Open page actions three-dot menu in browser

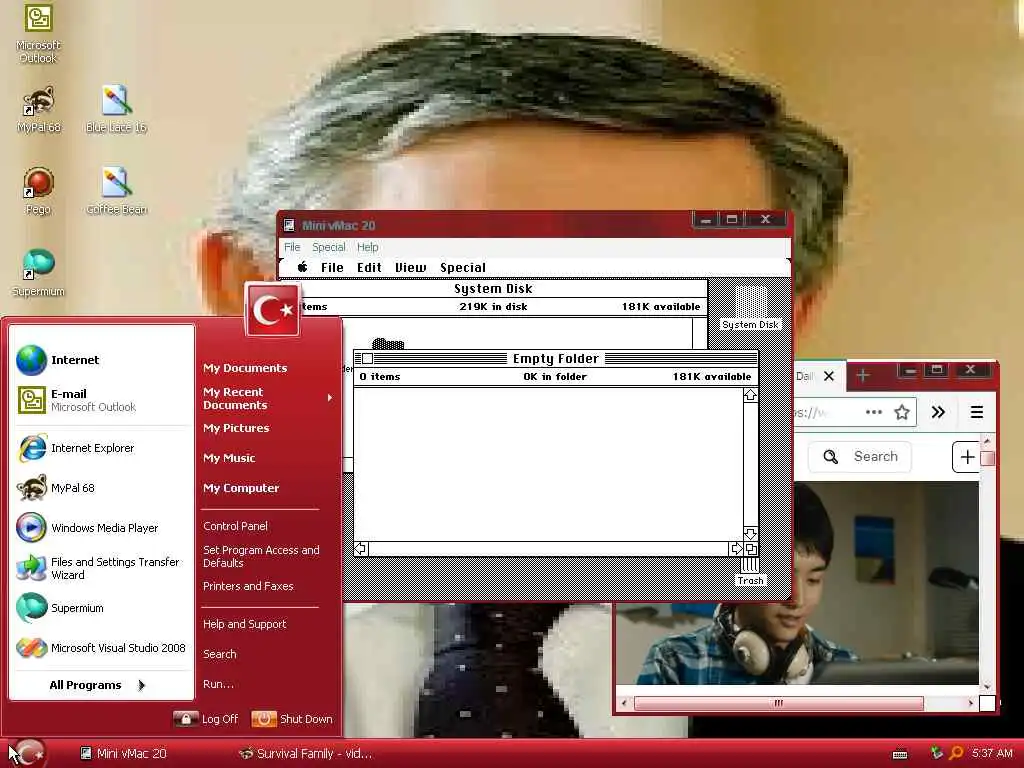tap(874, 412)
